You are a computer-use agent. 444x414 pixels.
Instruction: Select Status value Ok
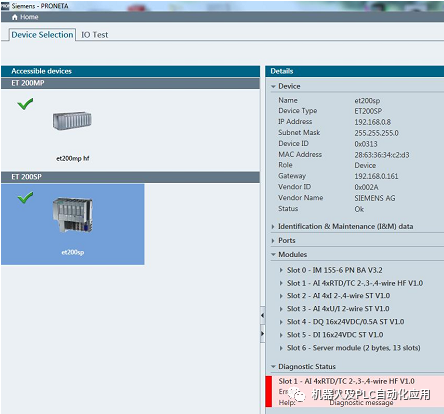(x=359, y=209)
